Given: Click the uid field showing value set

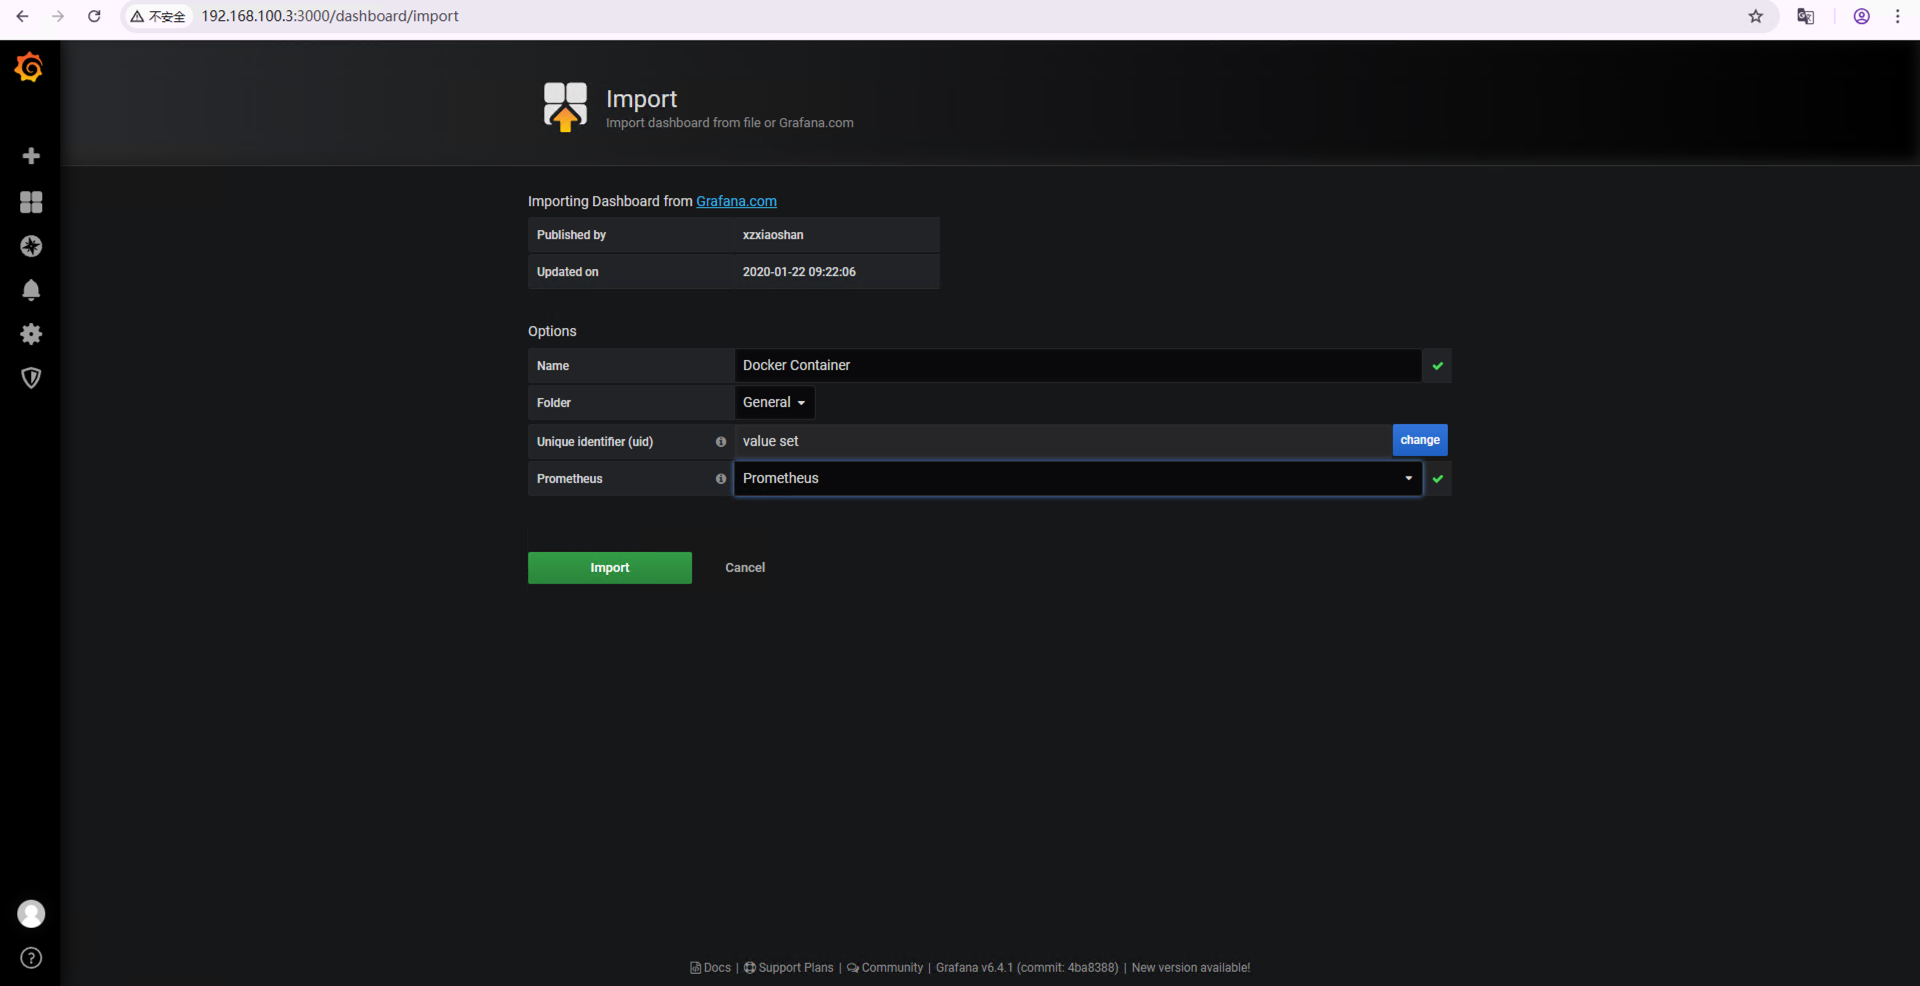Looking at the screenshot, I should (1063, 441).
